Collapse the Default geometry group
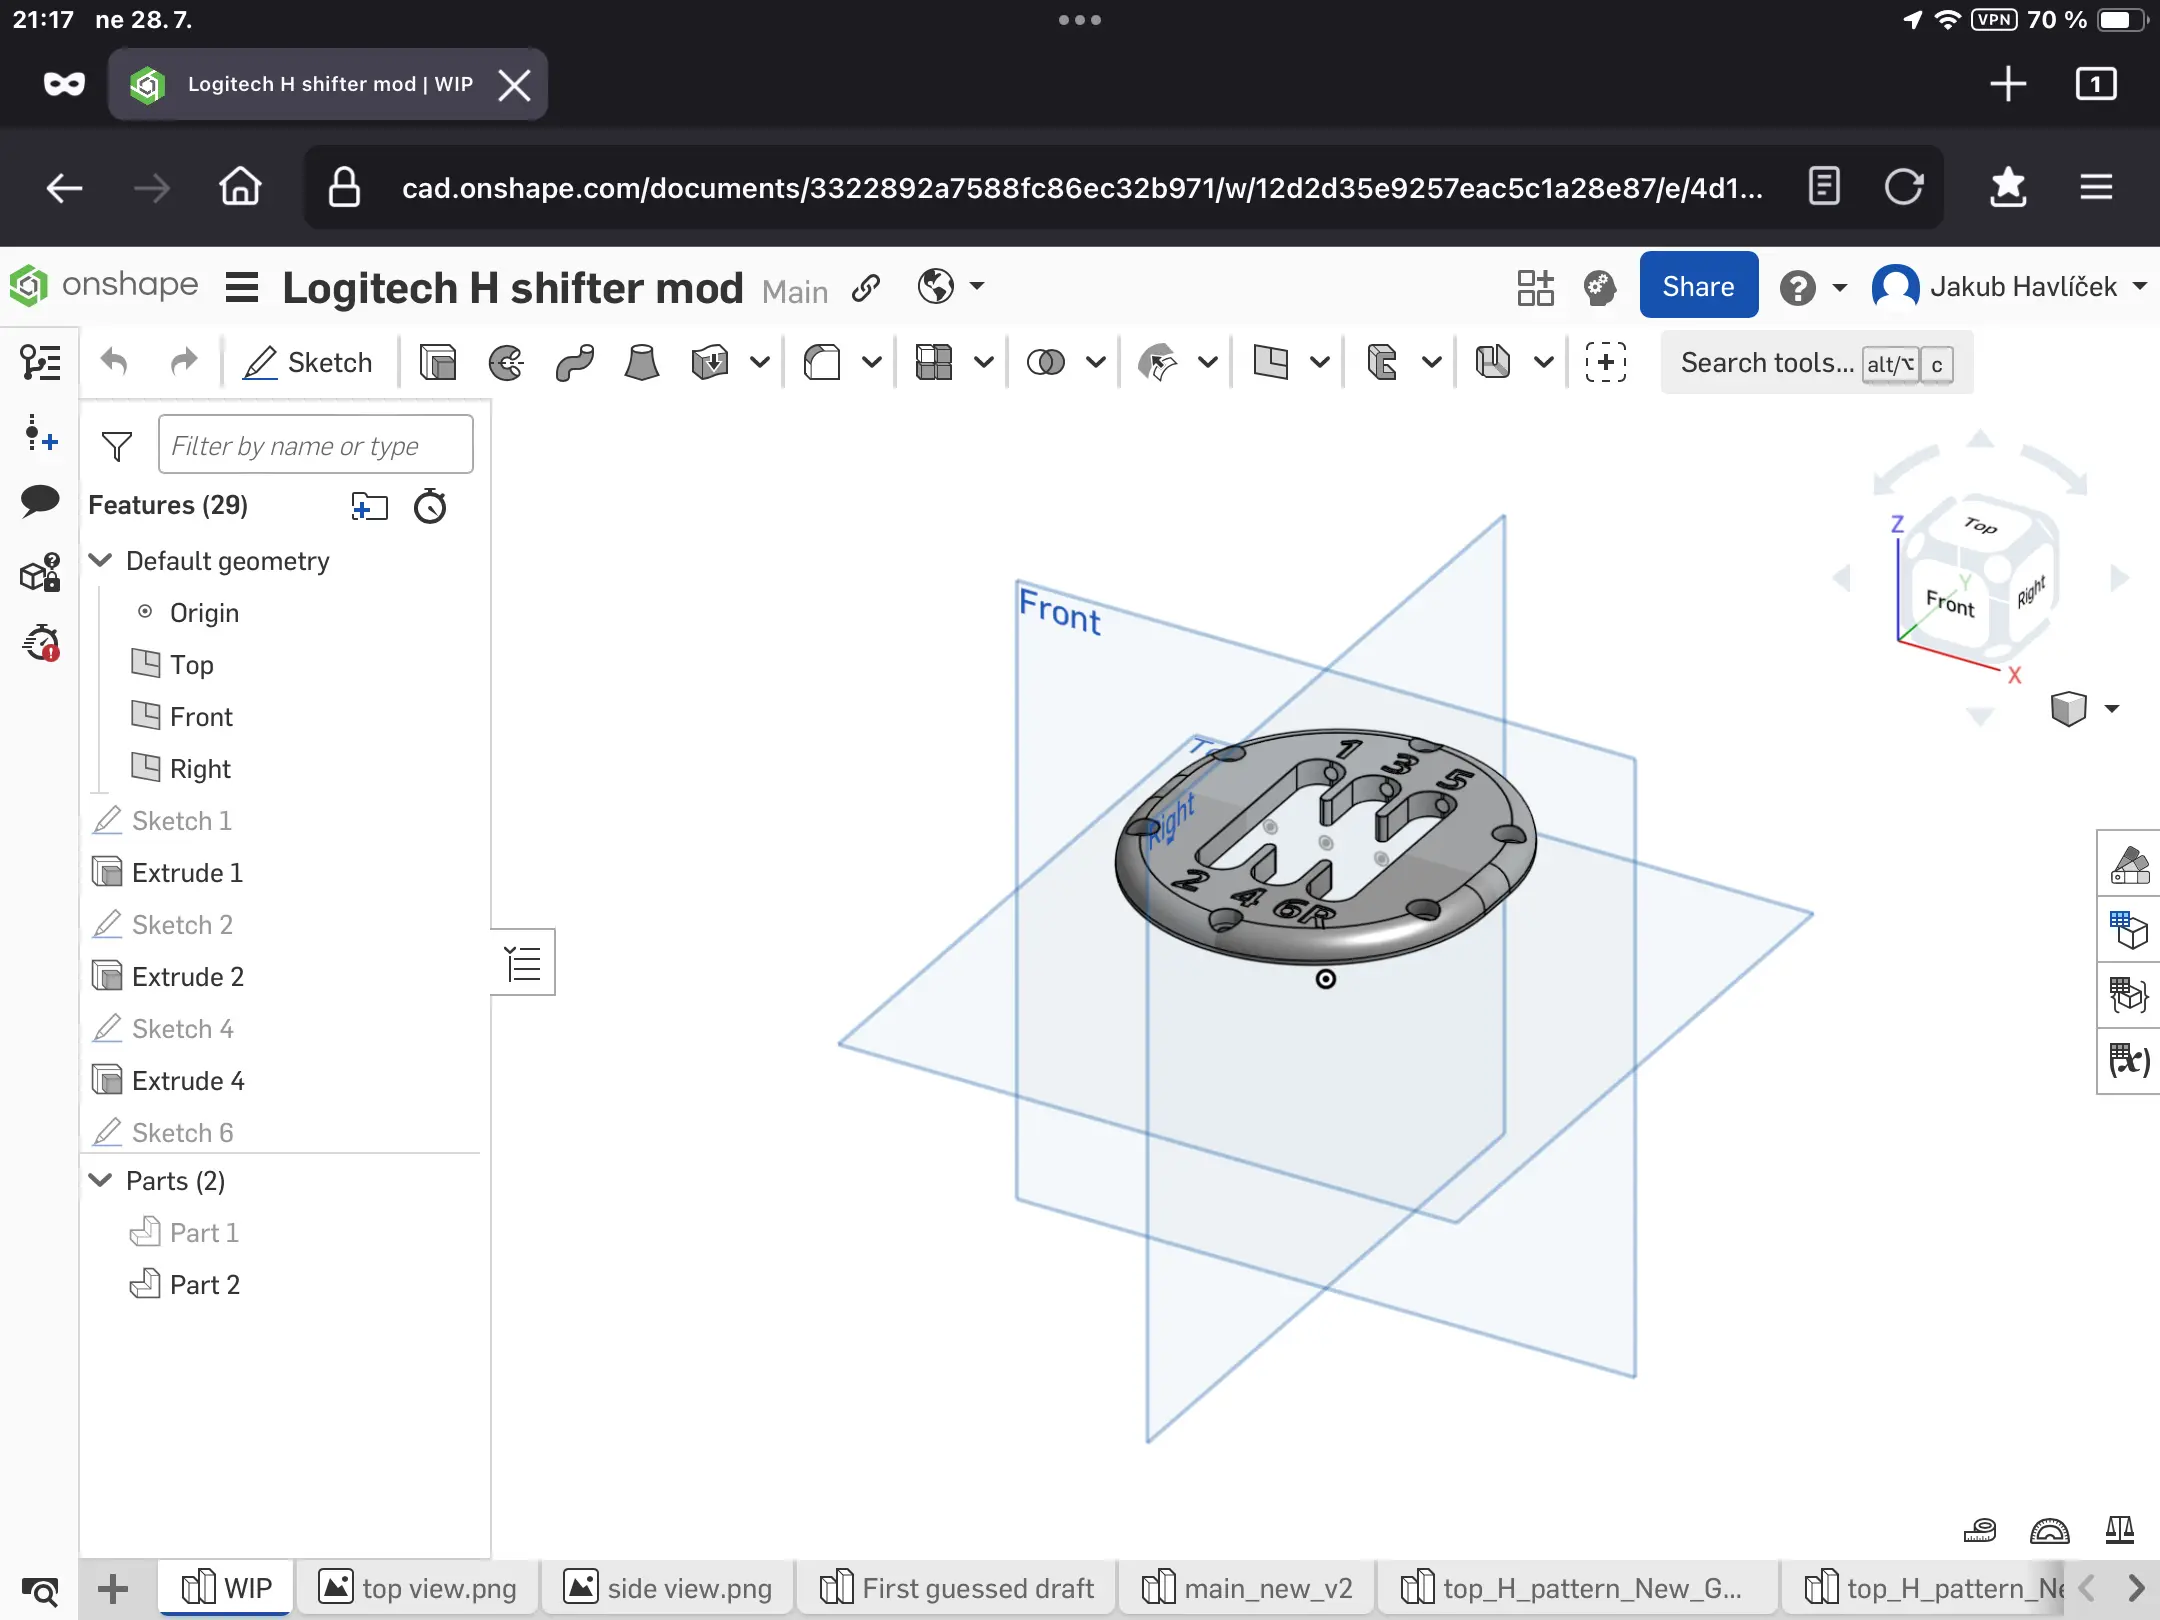The height and width of the screenshot is (1620, 2160). 101,560
